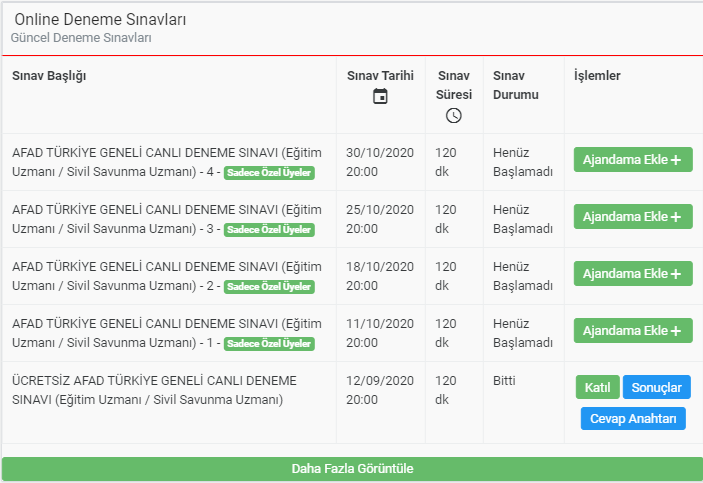Open Sonuçlar for the free exam

pos(656,387)
